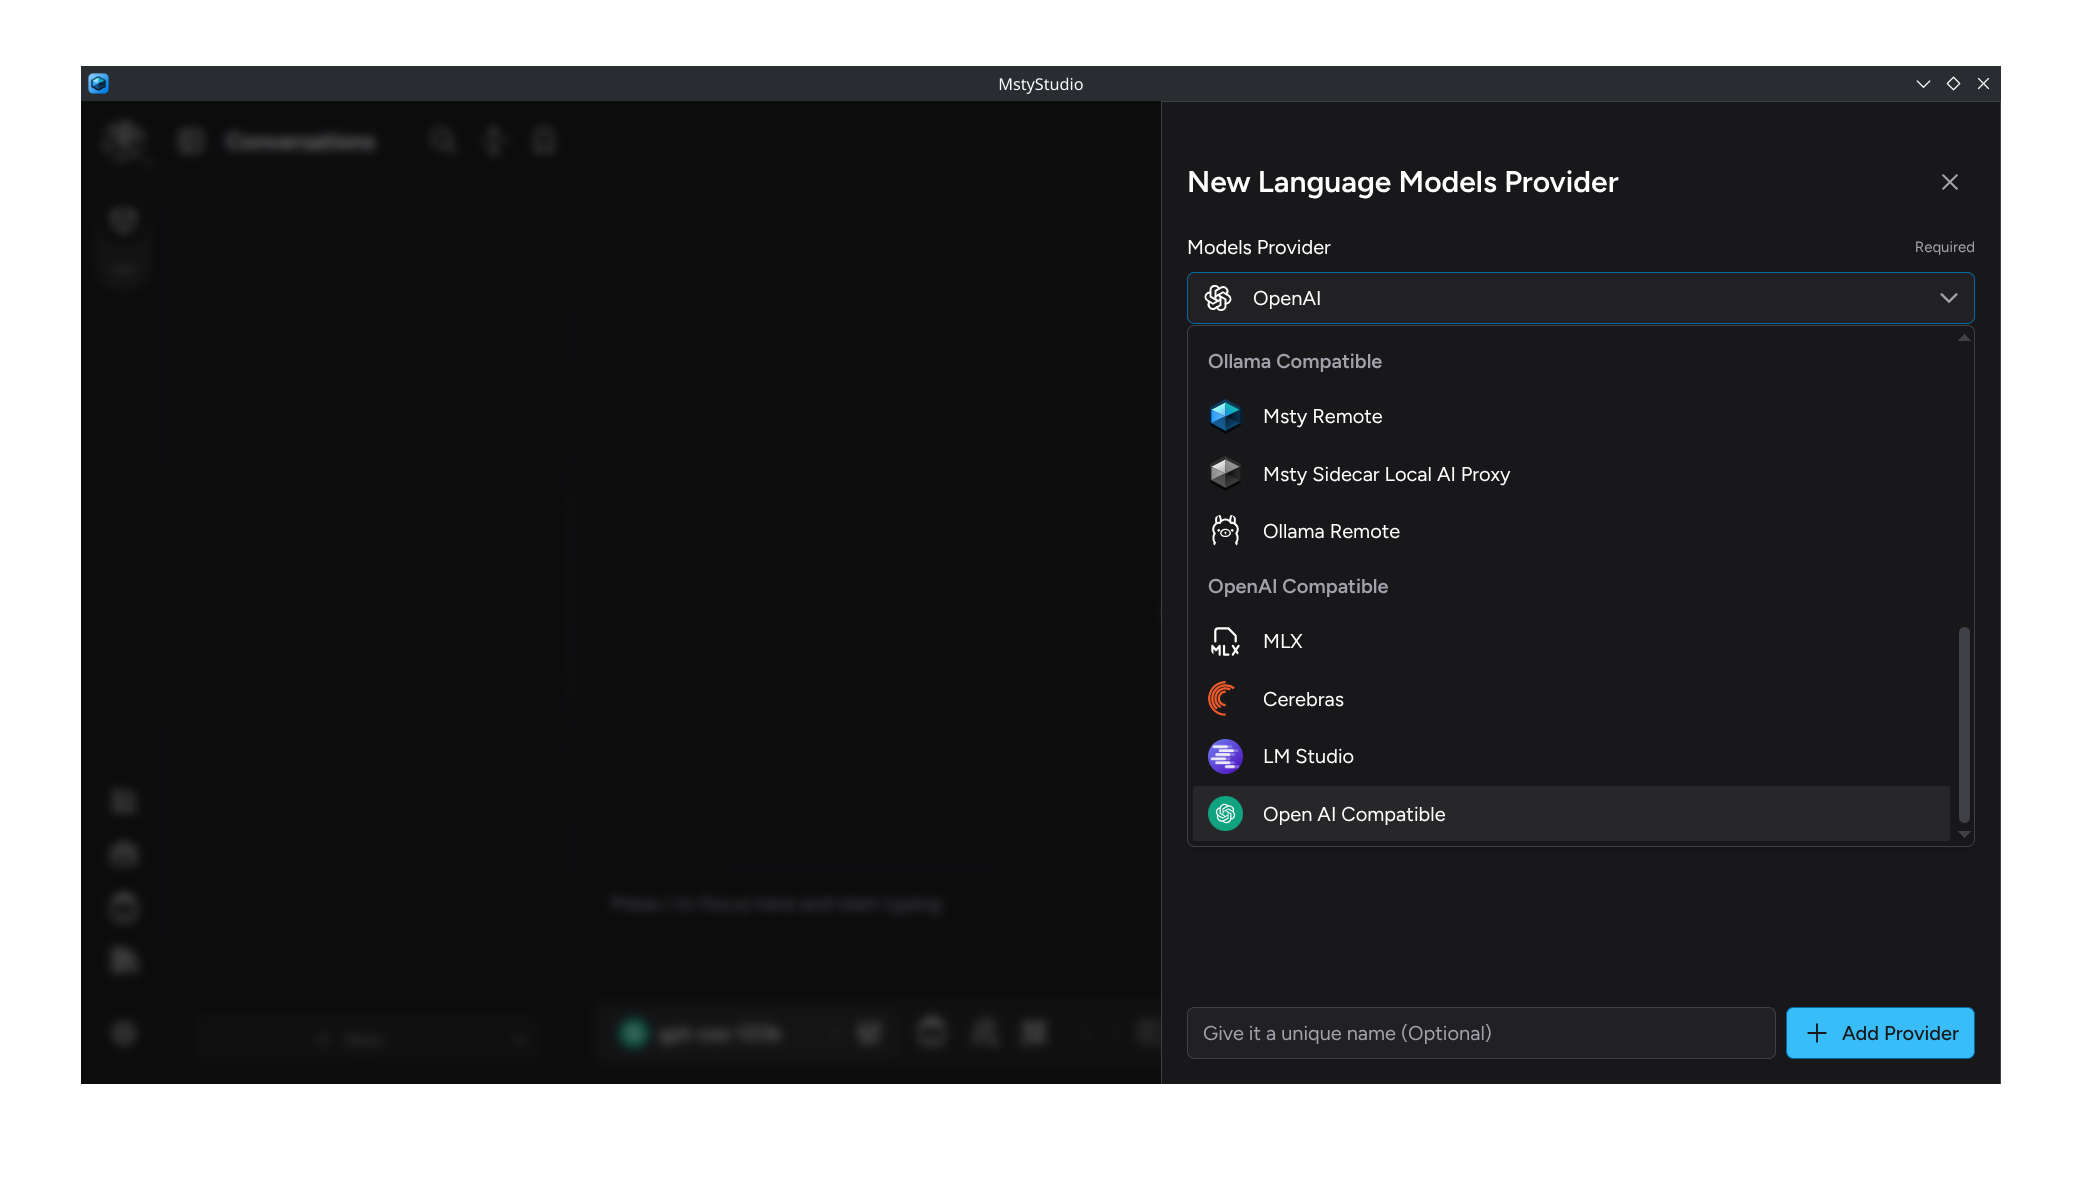
Task: Click the green Open AI Compatible icon
Action: [x=1225, y=814]
